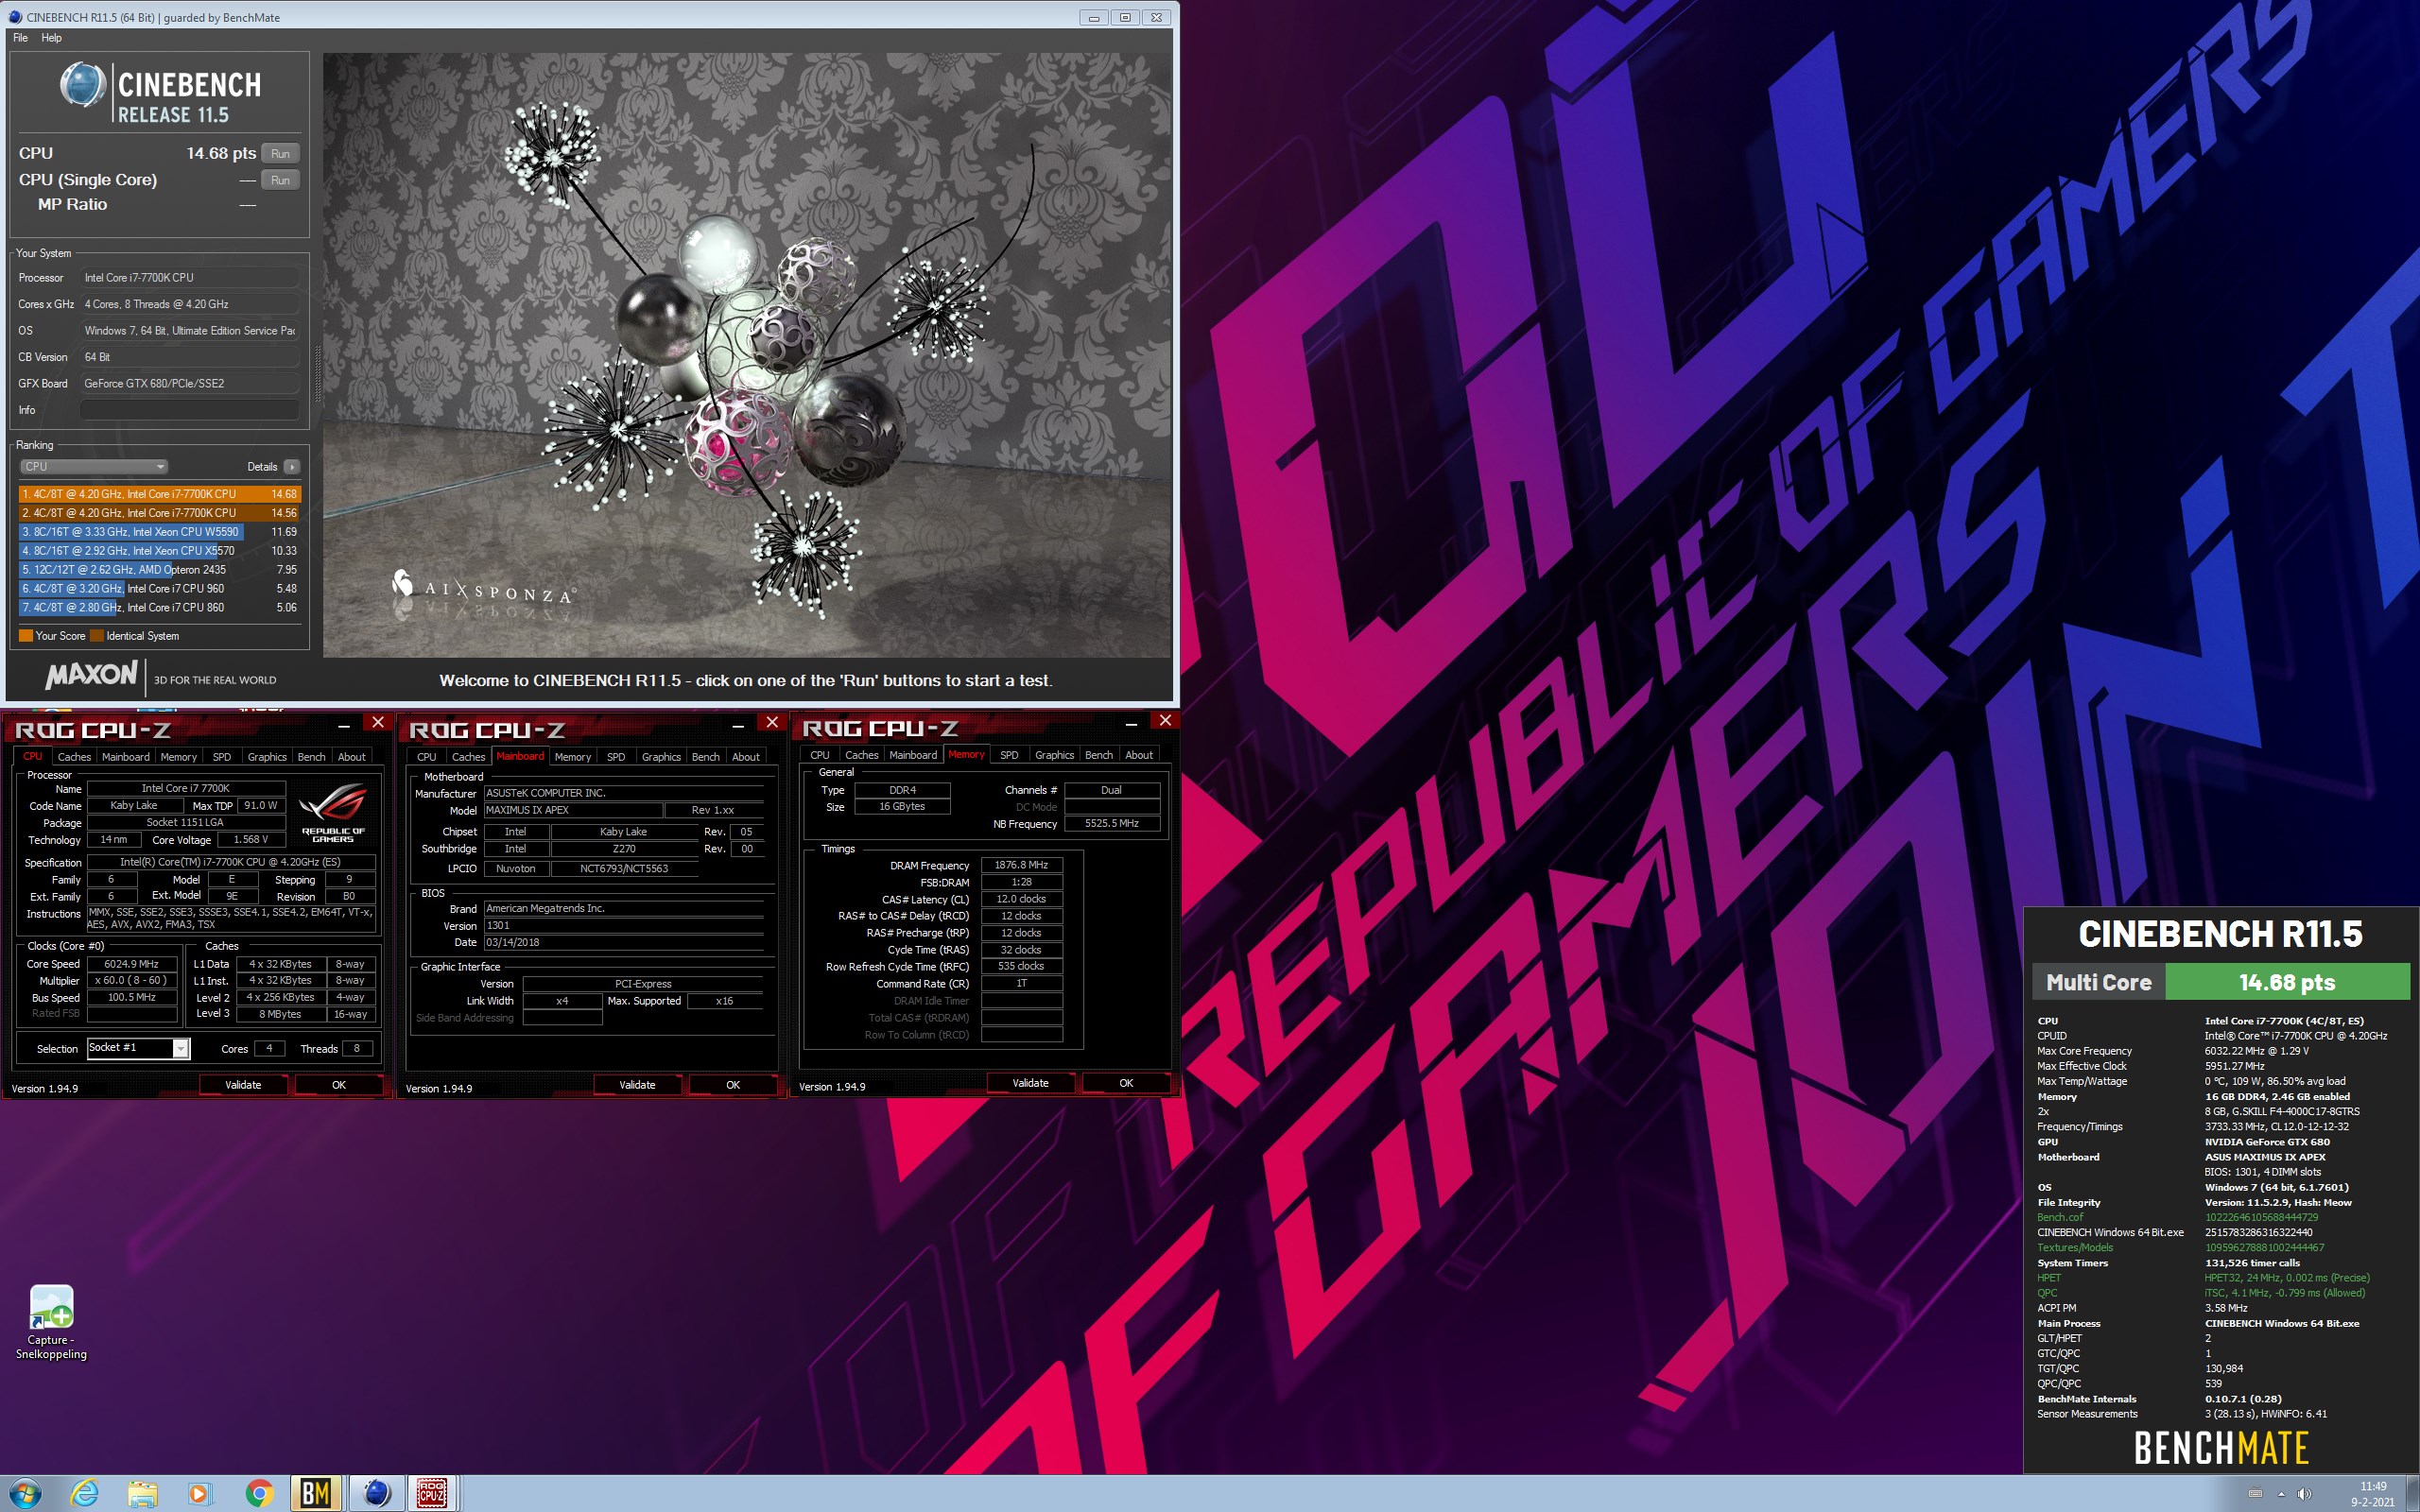
Task: Switch to Cinebench taskbar icon
Action: [x=376, y=1494]
